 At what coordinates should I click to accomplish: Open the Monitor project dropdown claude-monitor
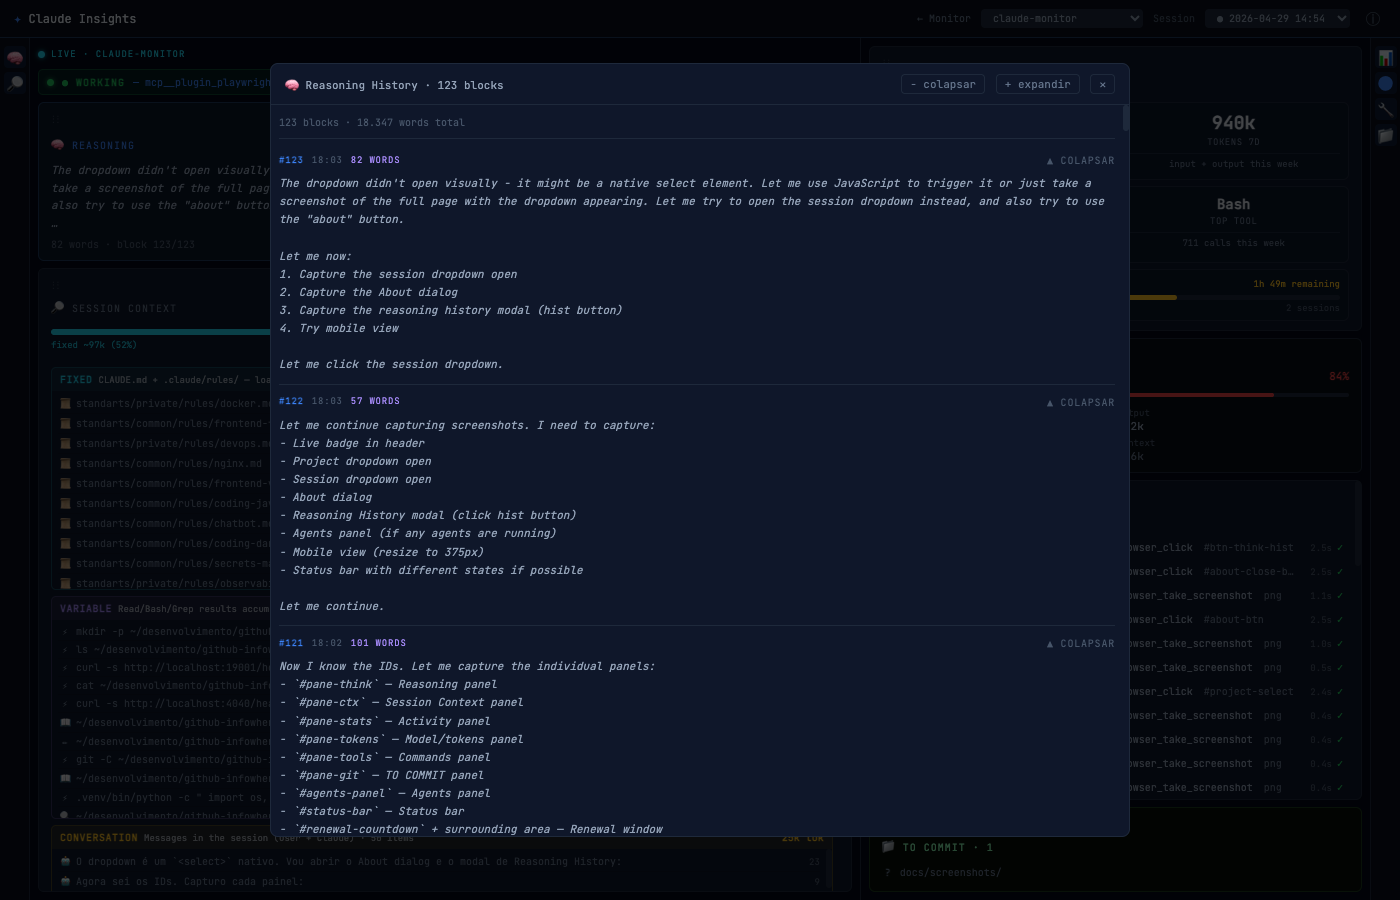pos(1062,19)
